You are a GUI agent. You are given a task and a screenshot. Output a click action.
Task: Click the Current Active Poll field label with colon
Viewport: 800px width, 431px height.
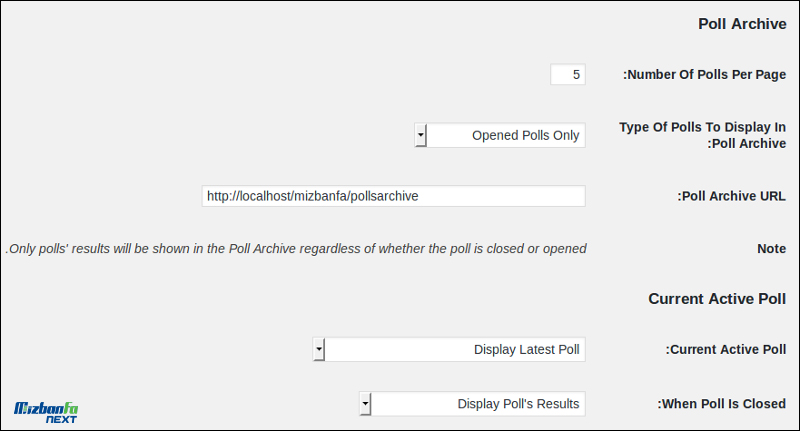click(x=726, y=349)
